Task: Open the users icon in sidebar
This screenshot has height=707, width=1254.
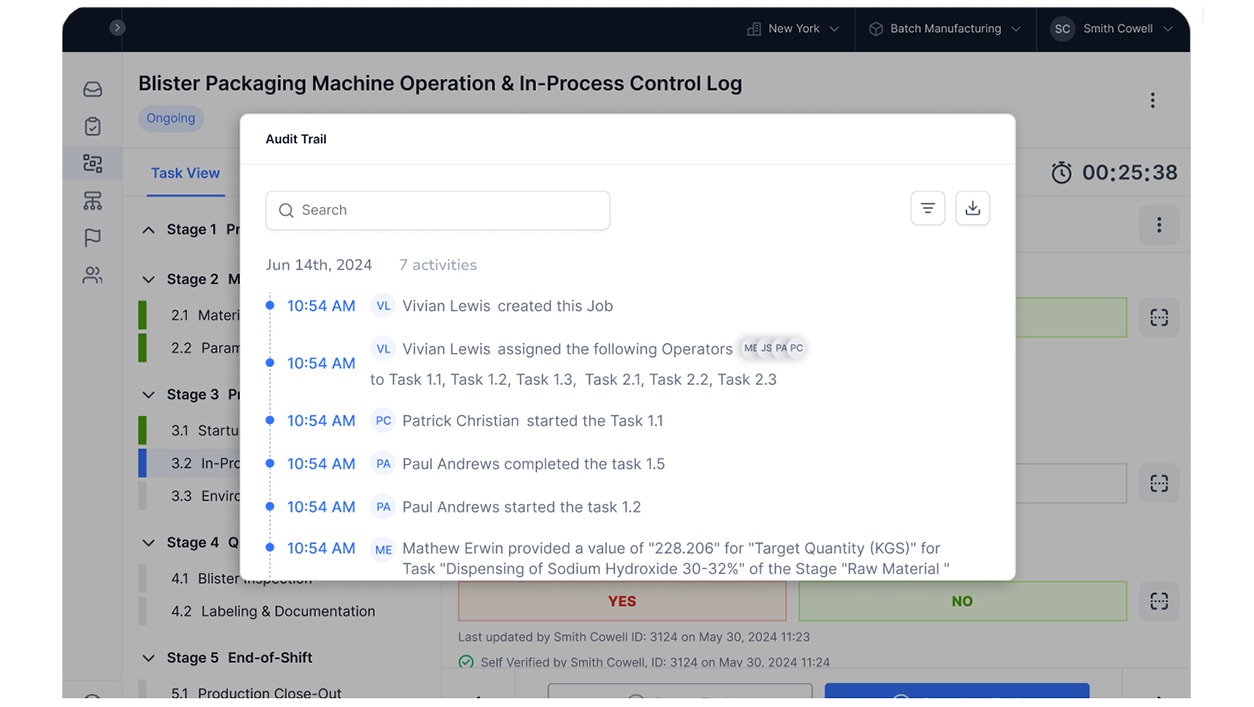Action: point(92,275)
